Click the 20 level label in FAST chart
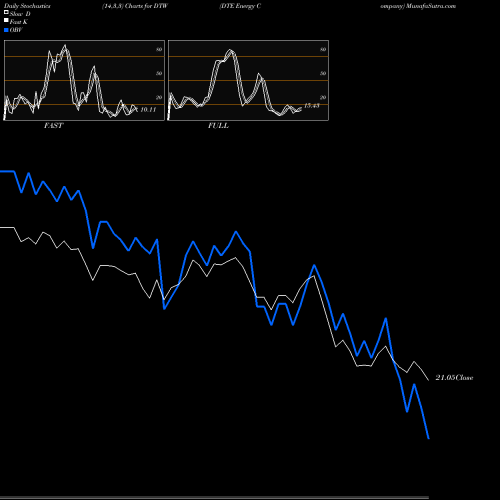 tap(159, 97)
